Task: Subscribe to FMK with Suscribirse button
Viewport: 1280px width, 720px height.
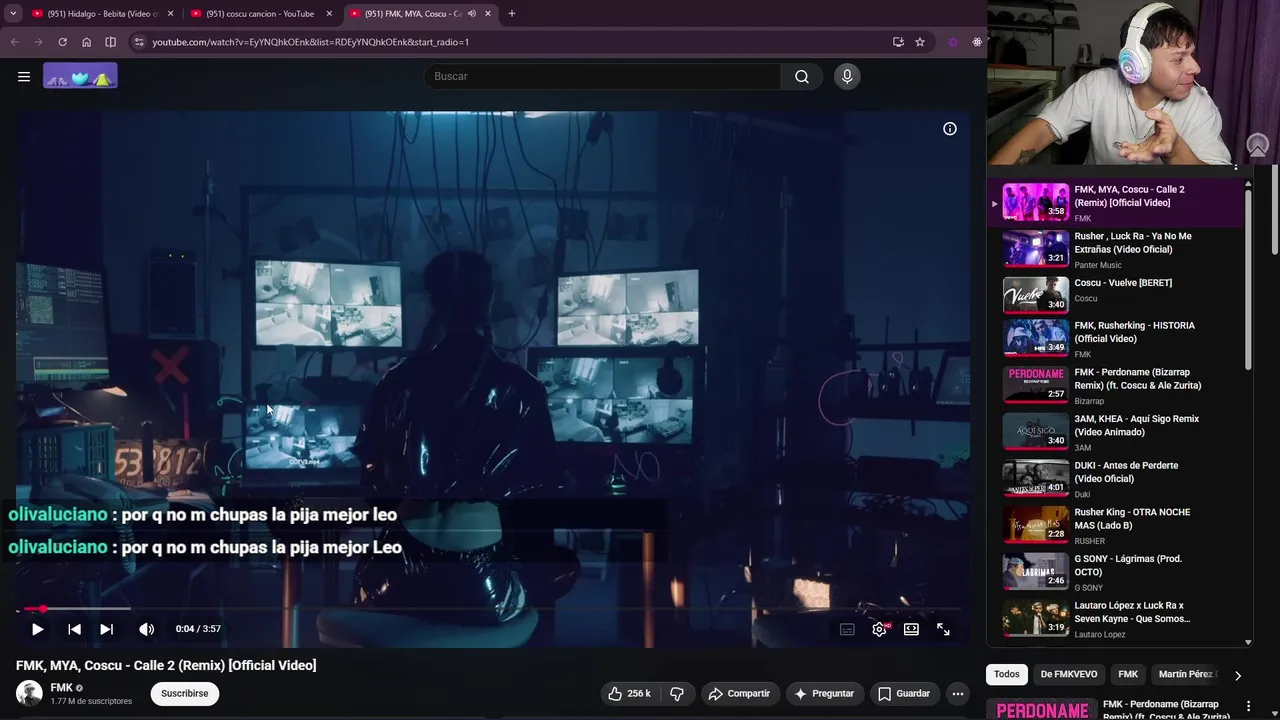Action: [x=185, y=693]
